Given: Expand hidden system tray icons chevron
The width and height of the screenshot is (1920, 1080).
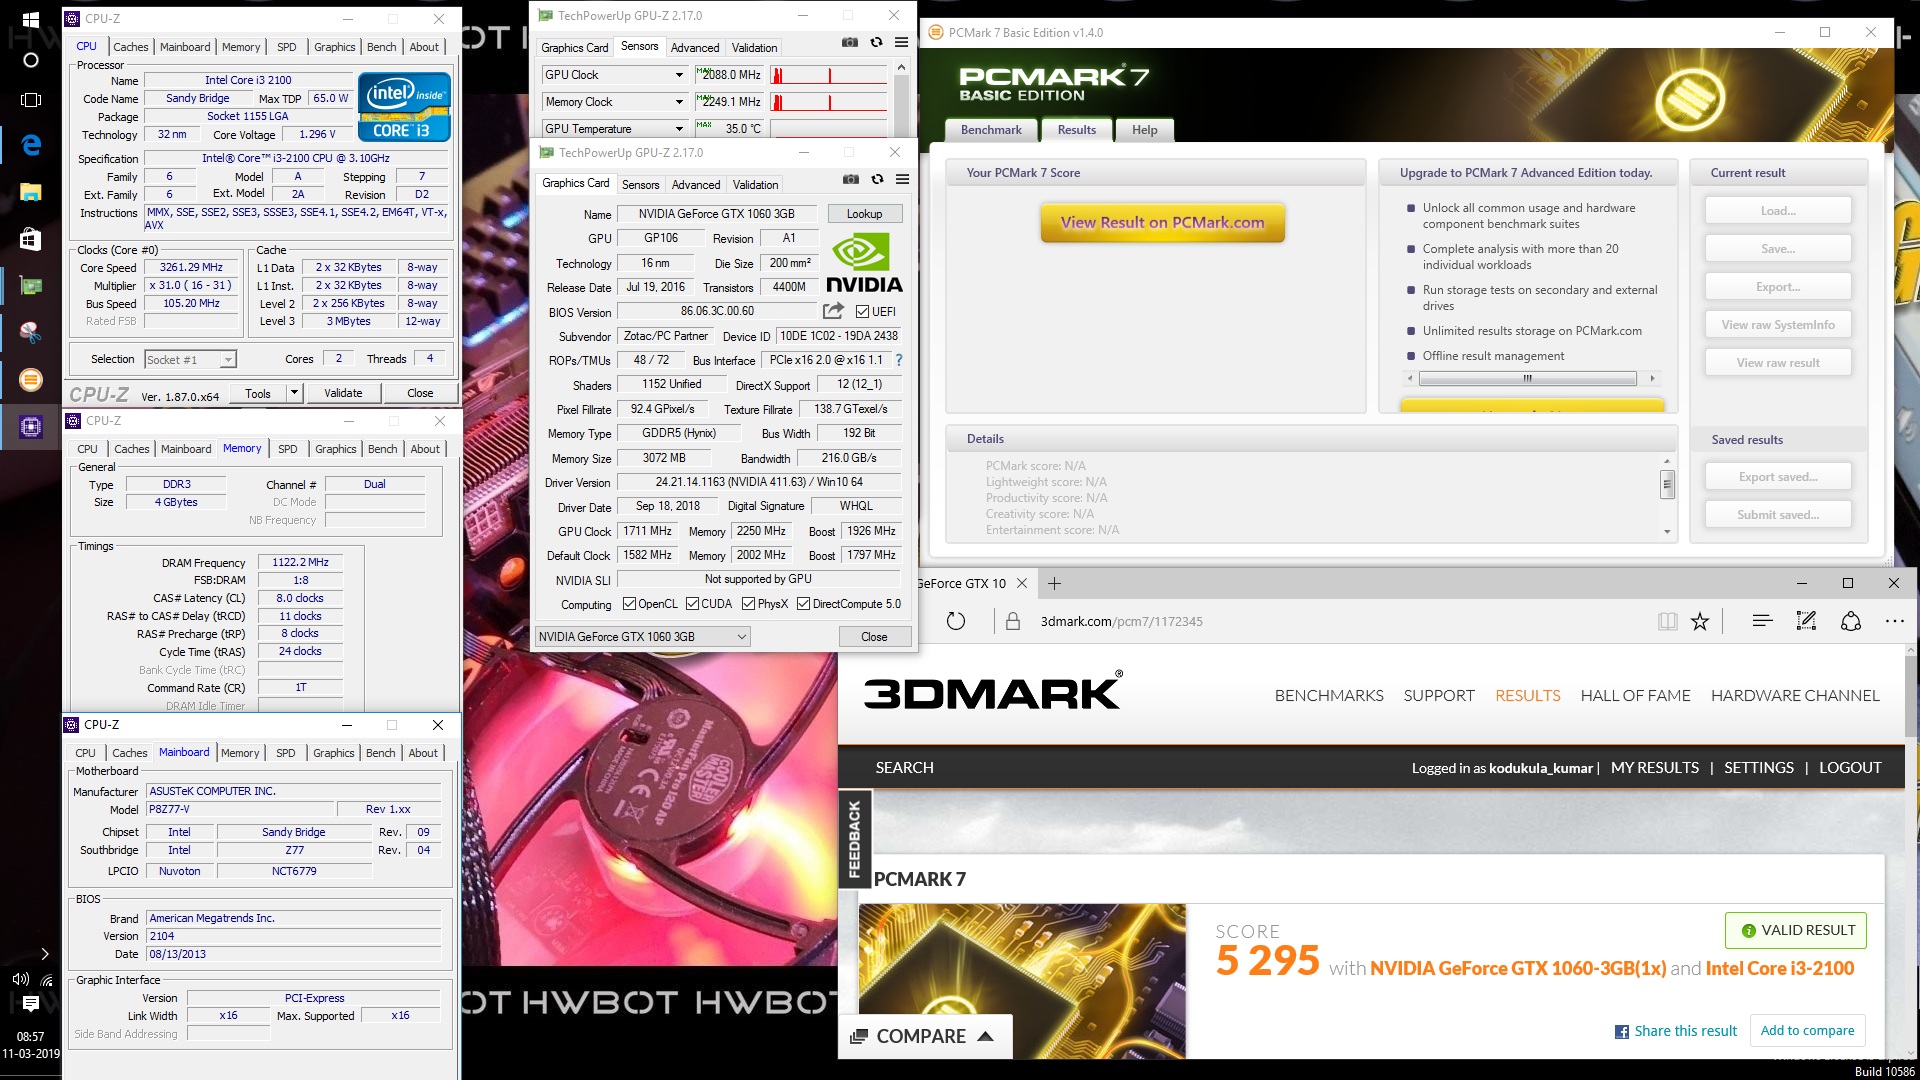Looking at the screenshot, I should coord(44,954).
